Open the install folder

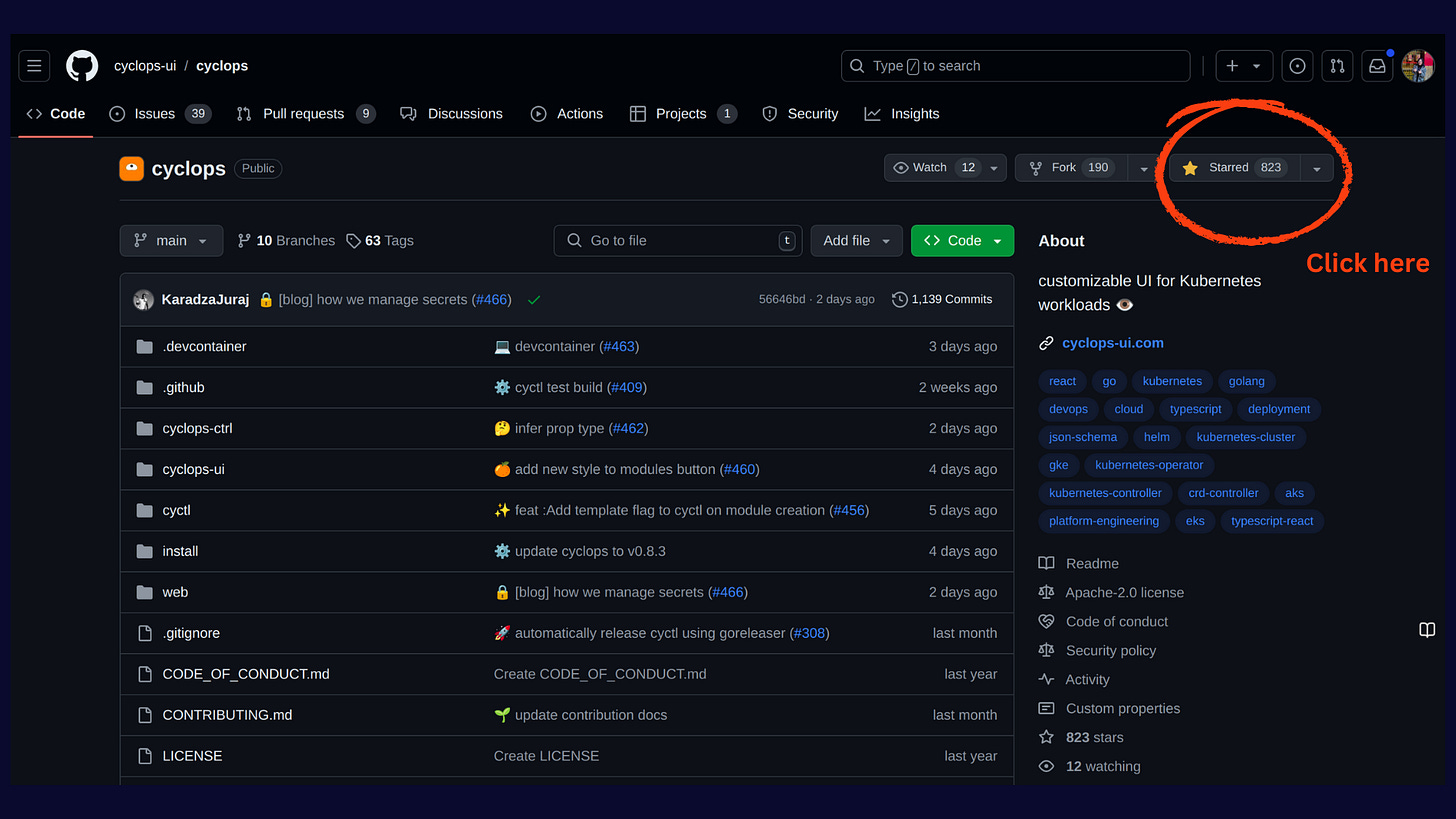coord(180,552)
